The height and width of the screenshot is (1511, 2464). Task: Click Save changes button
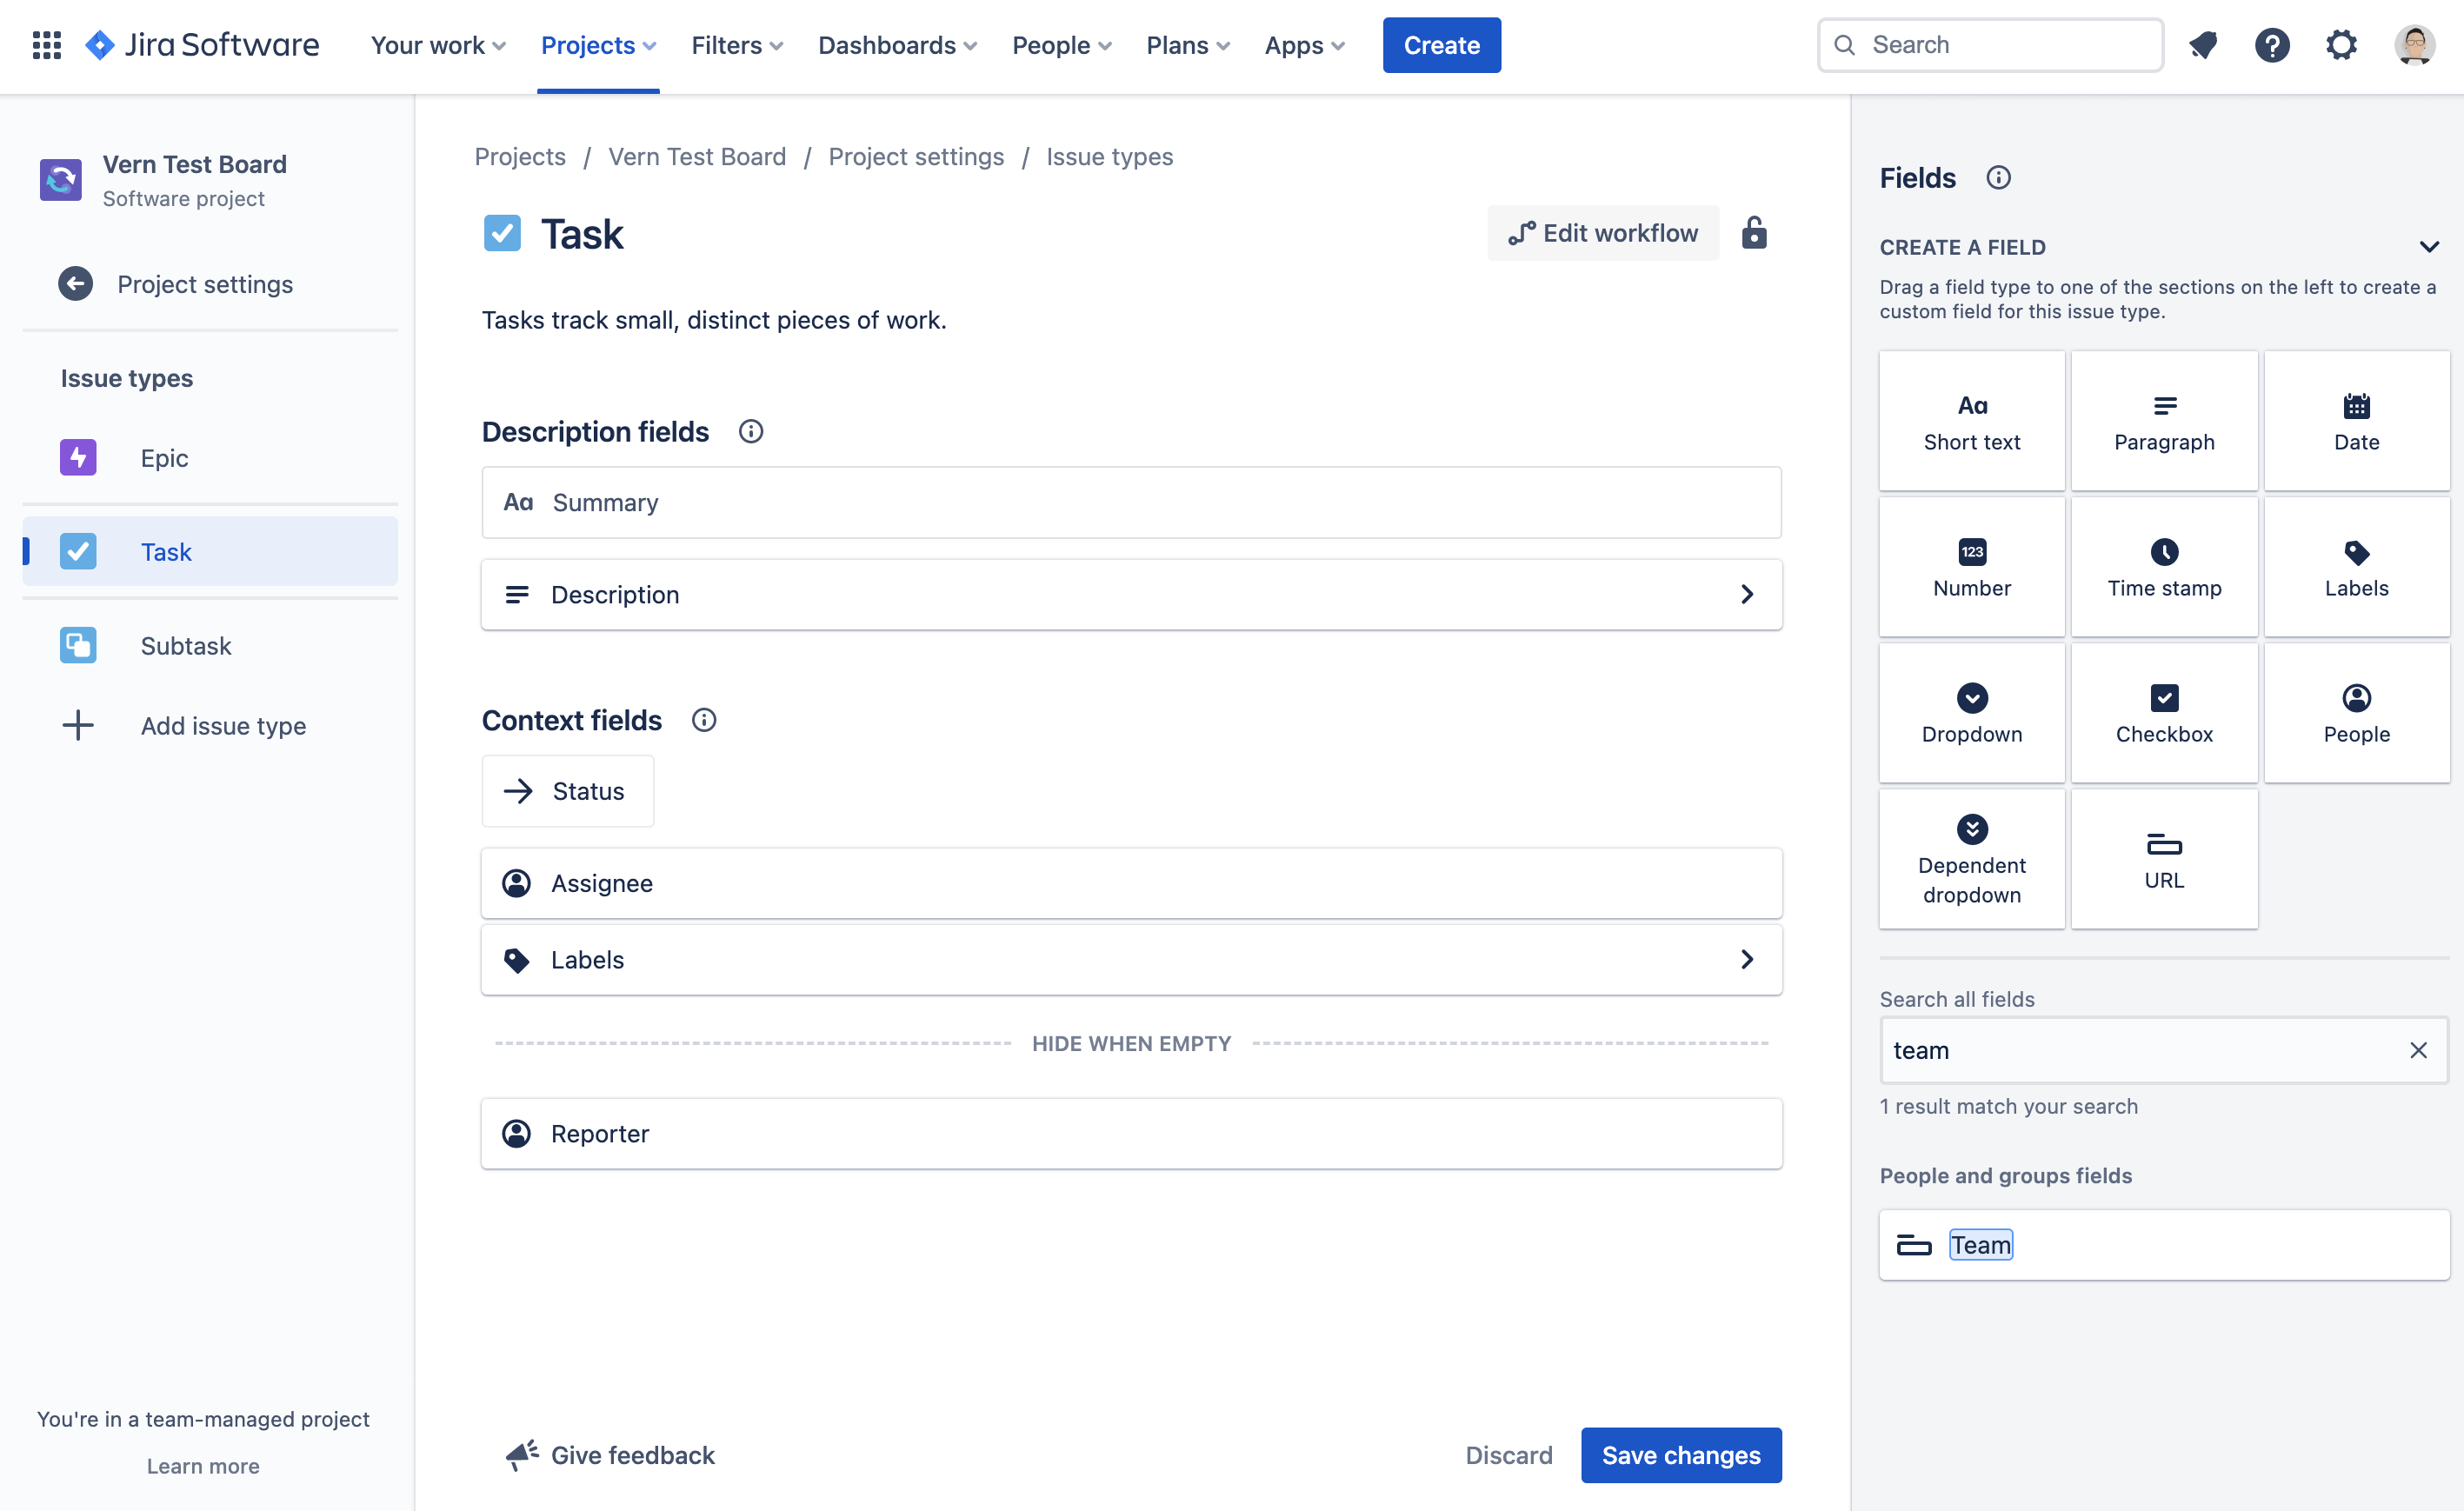pyautogui.click(x=1681, y=1454)
